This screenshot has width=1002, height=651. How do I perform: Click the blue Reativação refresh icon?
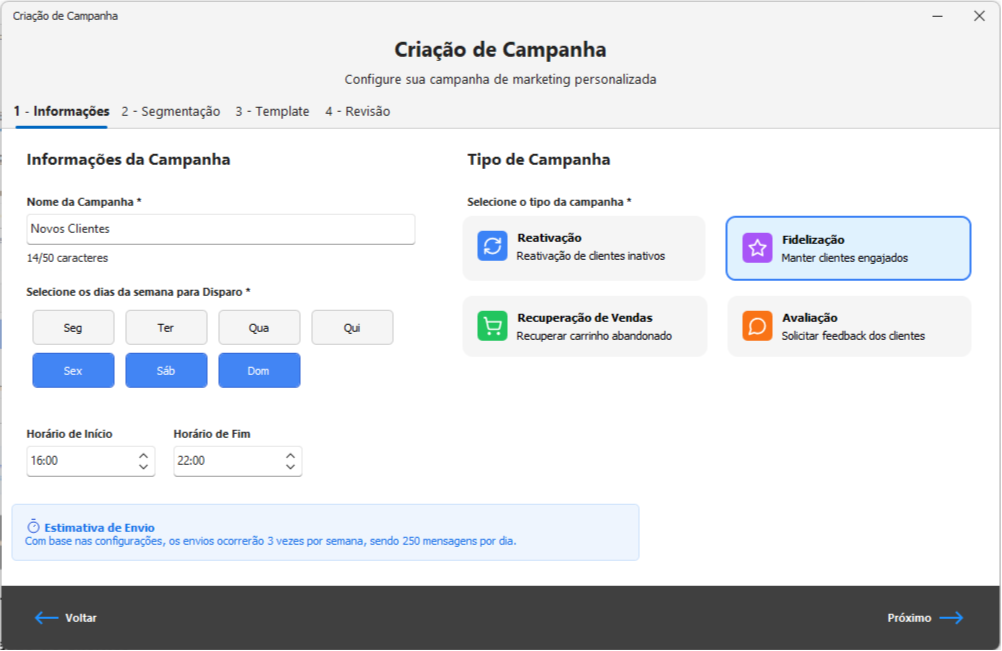pos(492,247)
